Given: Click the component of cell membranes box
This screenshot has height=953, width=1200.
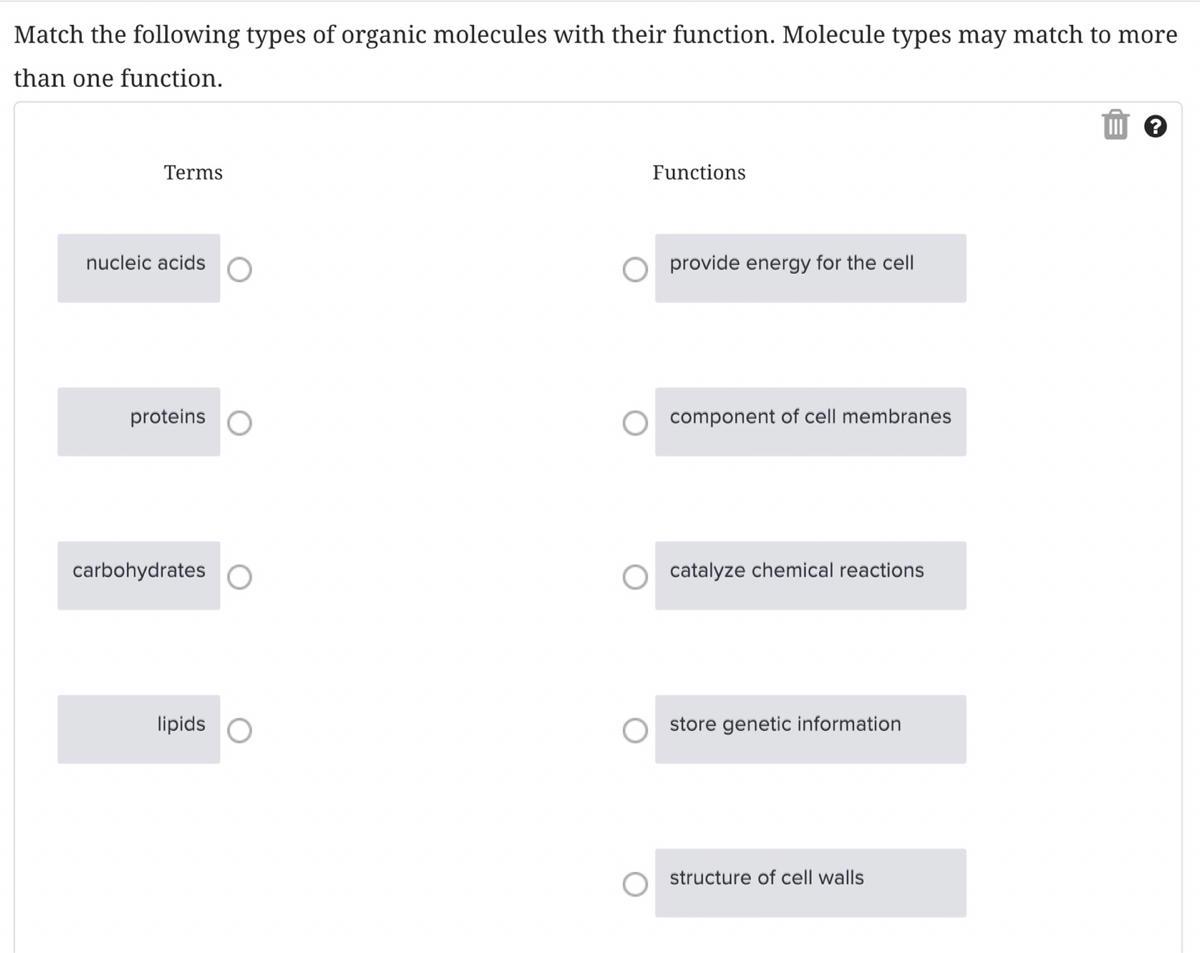Looking at the screenshot, I should pyautogui.click(x=810, y=421).
